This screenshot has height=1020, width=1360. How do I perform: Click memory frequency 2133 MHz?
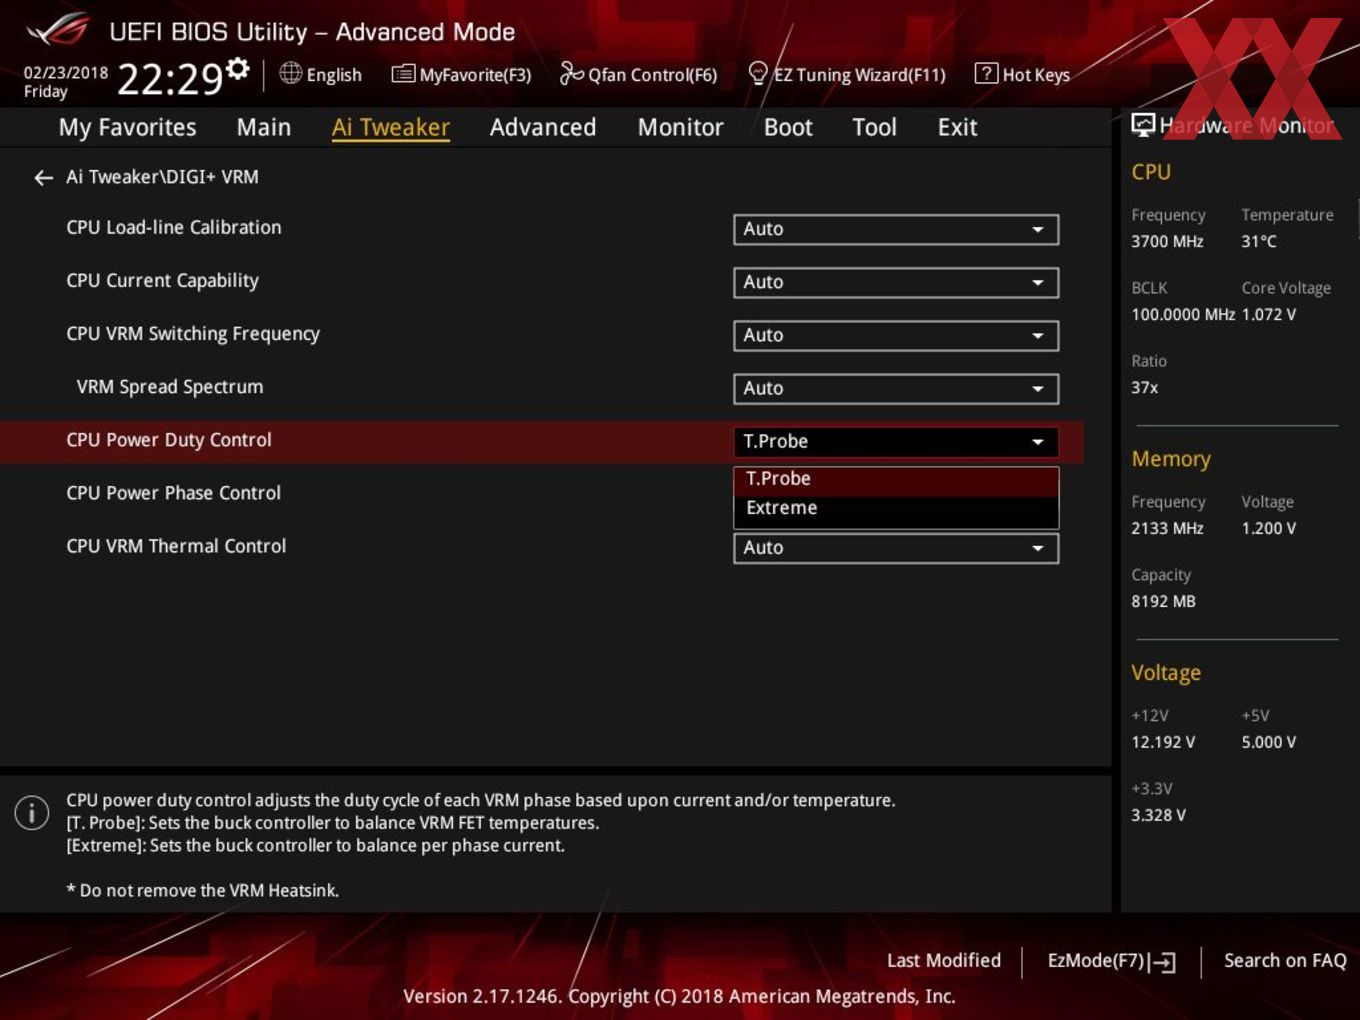(1167, 528)
